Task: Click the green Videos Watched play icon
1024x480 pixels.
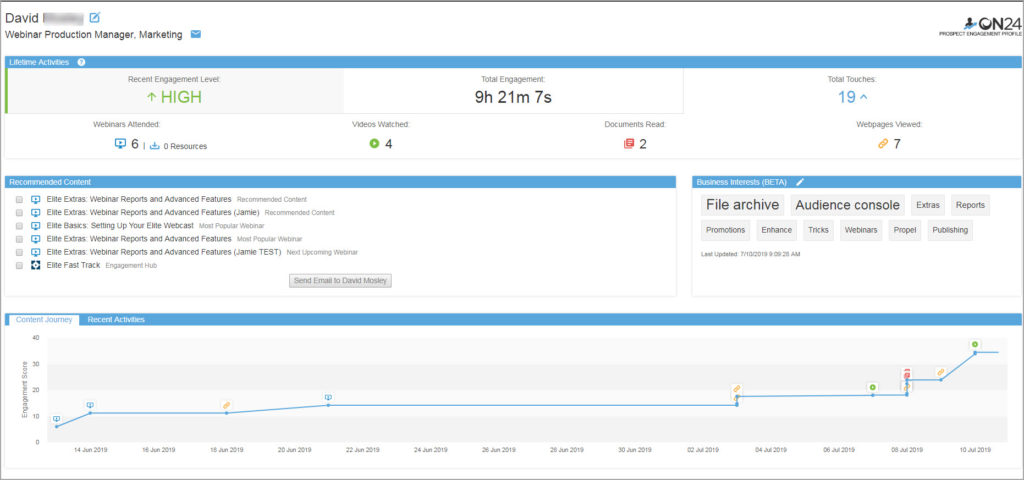Action: [374, 144]
